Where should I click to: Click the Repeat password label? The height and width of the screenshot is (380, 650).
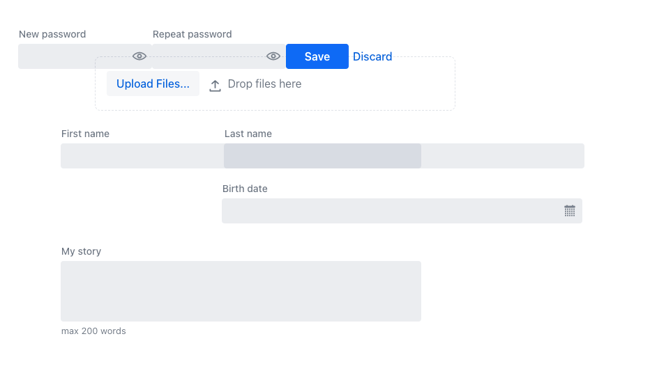coord(192,34)
